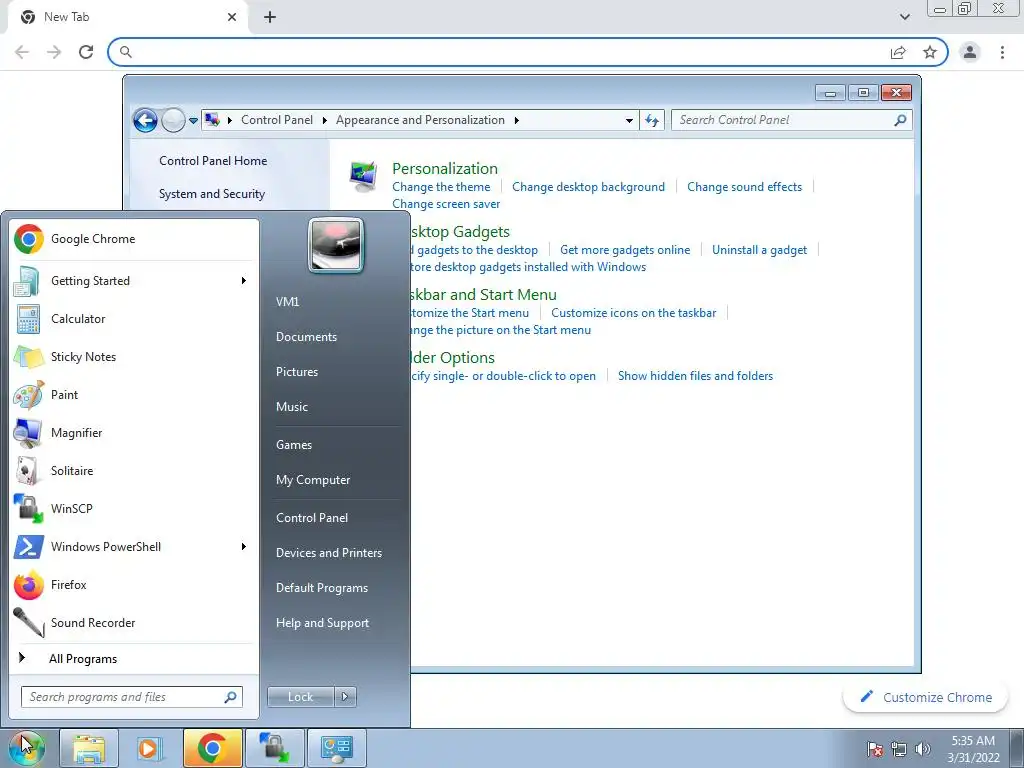Open Paint from the Start menu
The height and width of the screenshot is (768, 1024).
click(x=135, y=394)
